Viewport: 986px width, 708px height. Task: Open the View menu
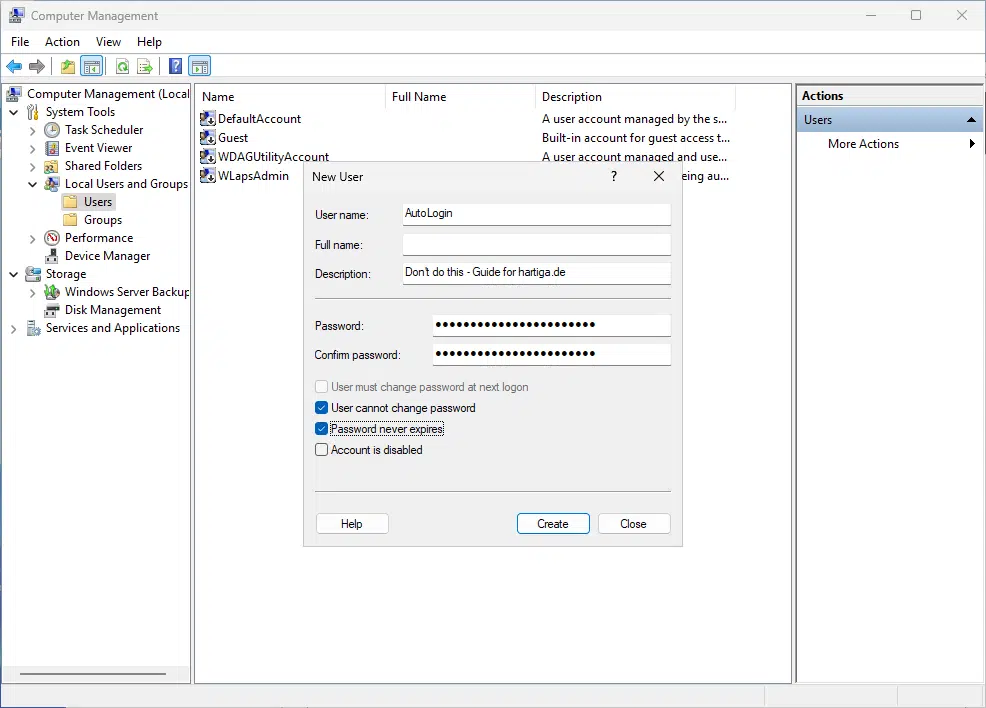tap(108, 42)
